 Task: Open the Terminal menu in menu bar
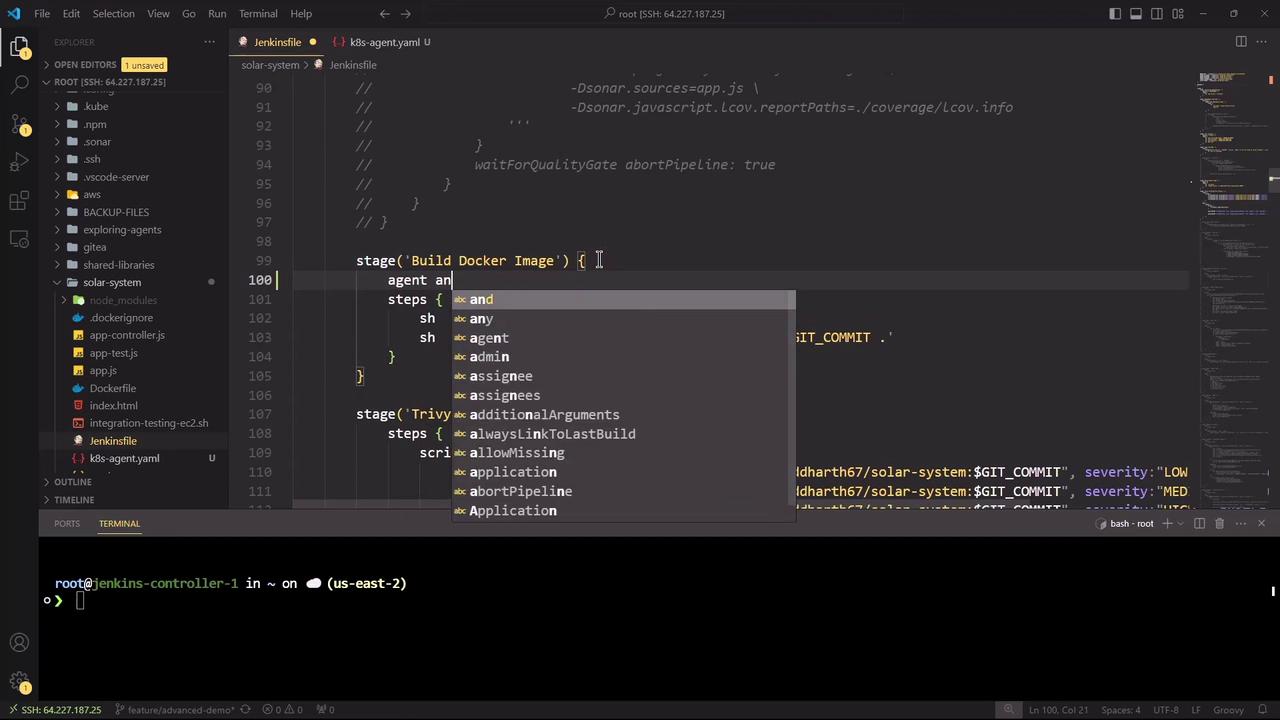tap(258, 14)
